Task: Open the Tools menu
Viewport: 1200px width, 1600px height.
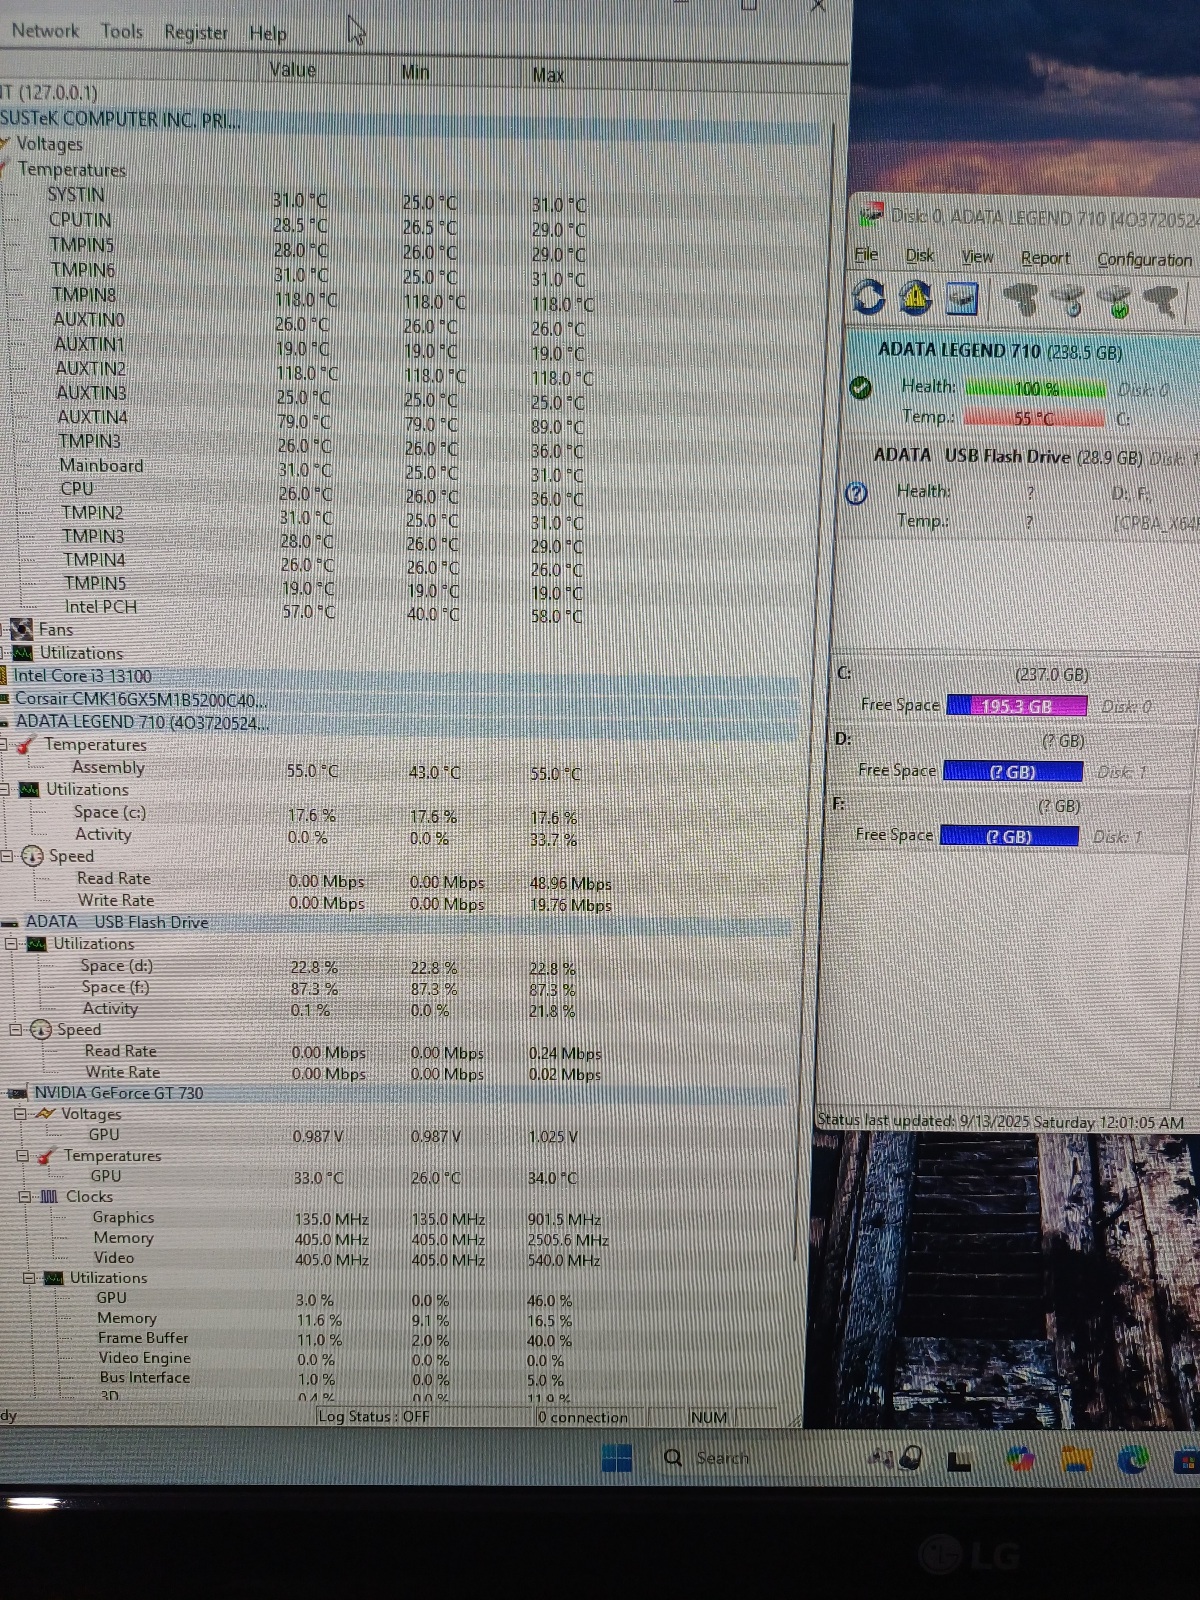Action: [122, 31]
